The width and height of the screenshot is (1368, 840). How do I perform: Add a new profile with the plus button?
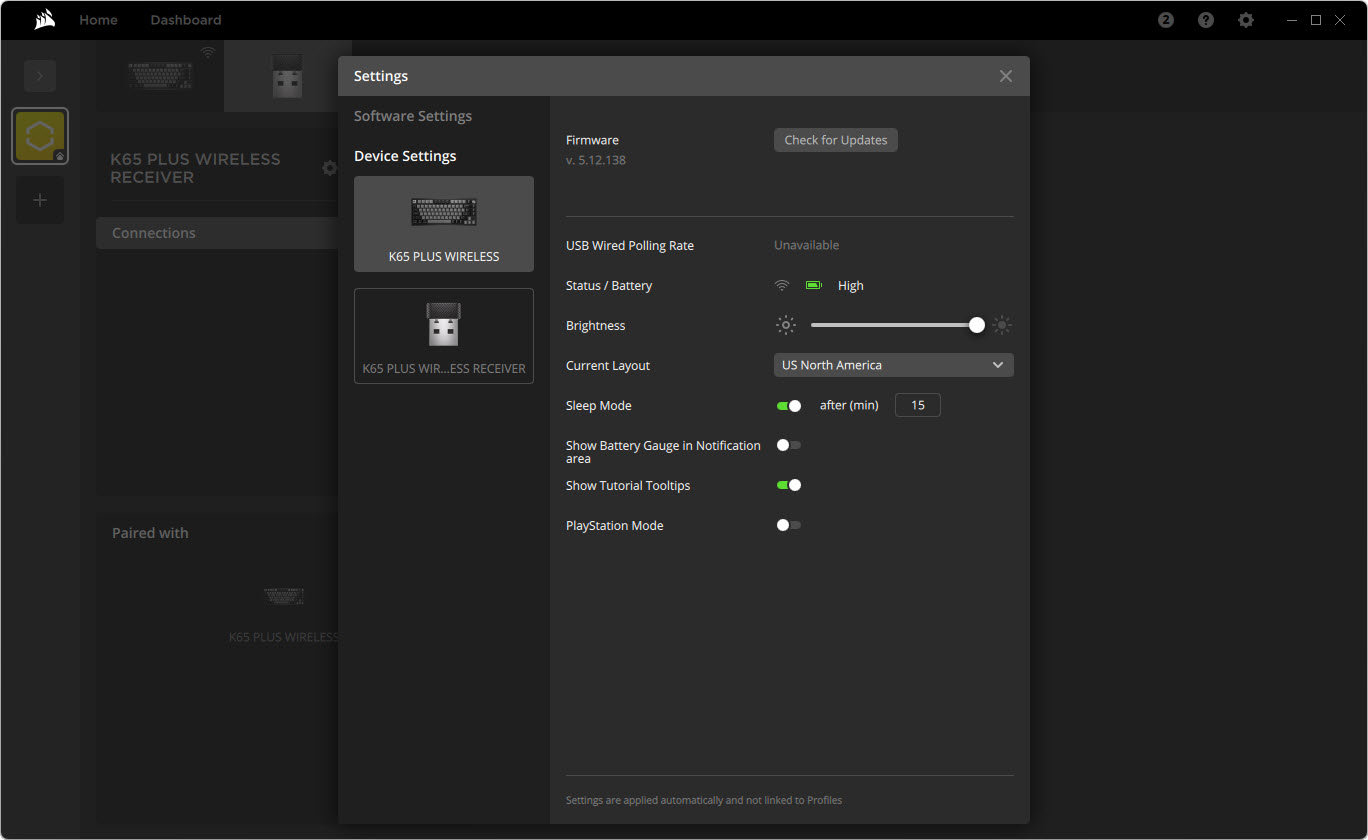click(x=40, y=200)
